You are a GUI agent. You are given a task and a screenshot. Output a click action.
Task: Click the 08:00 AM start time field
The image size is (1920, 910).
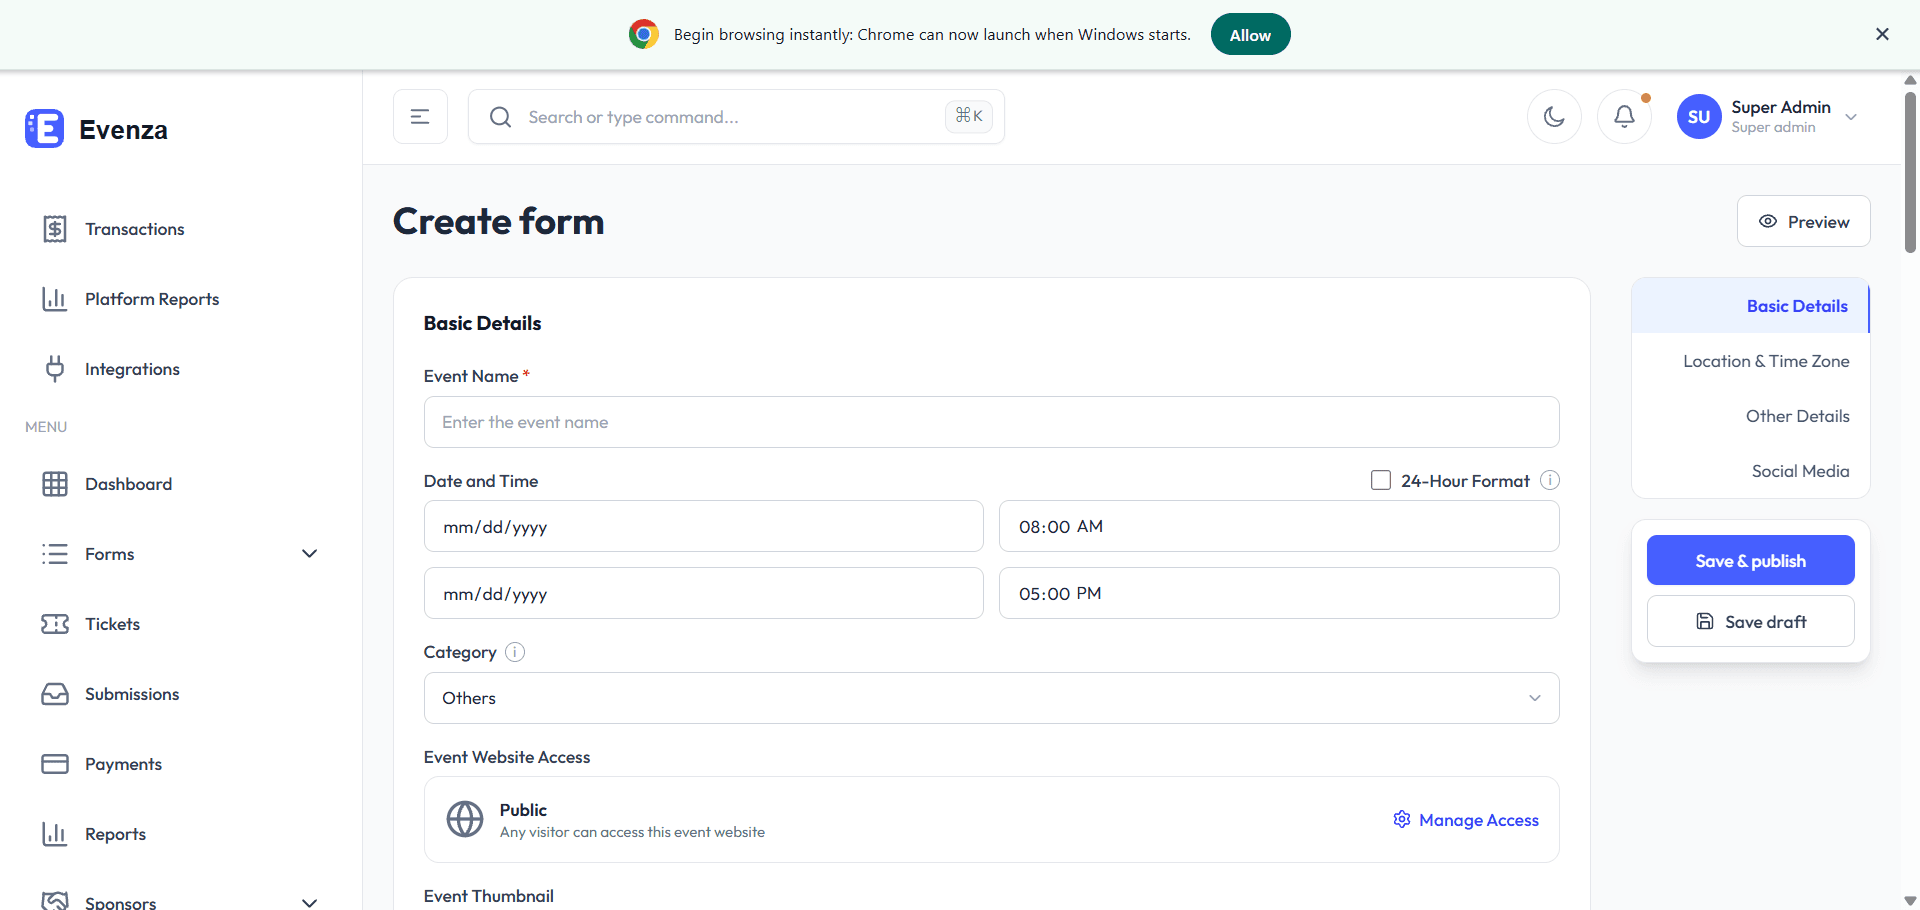[x=1279, y=526]
